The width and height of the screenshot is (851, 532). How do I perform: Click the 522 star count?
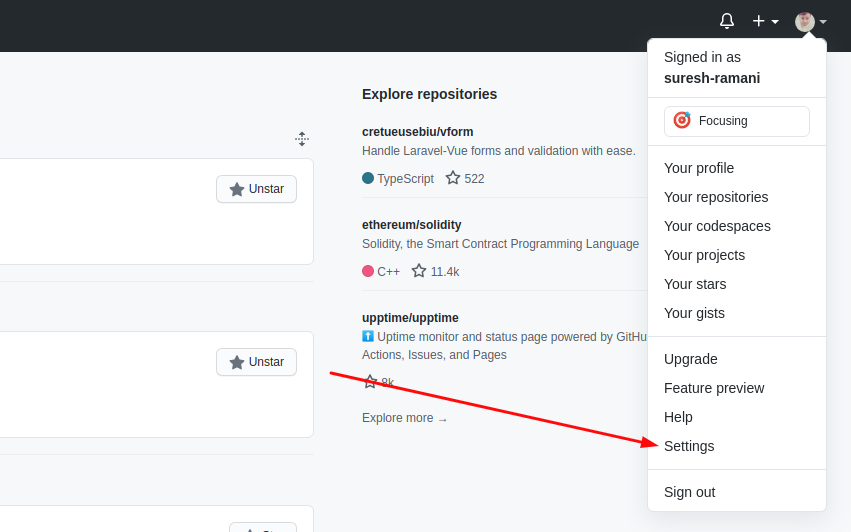(x=474, y=179)
